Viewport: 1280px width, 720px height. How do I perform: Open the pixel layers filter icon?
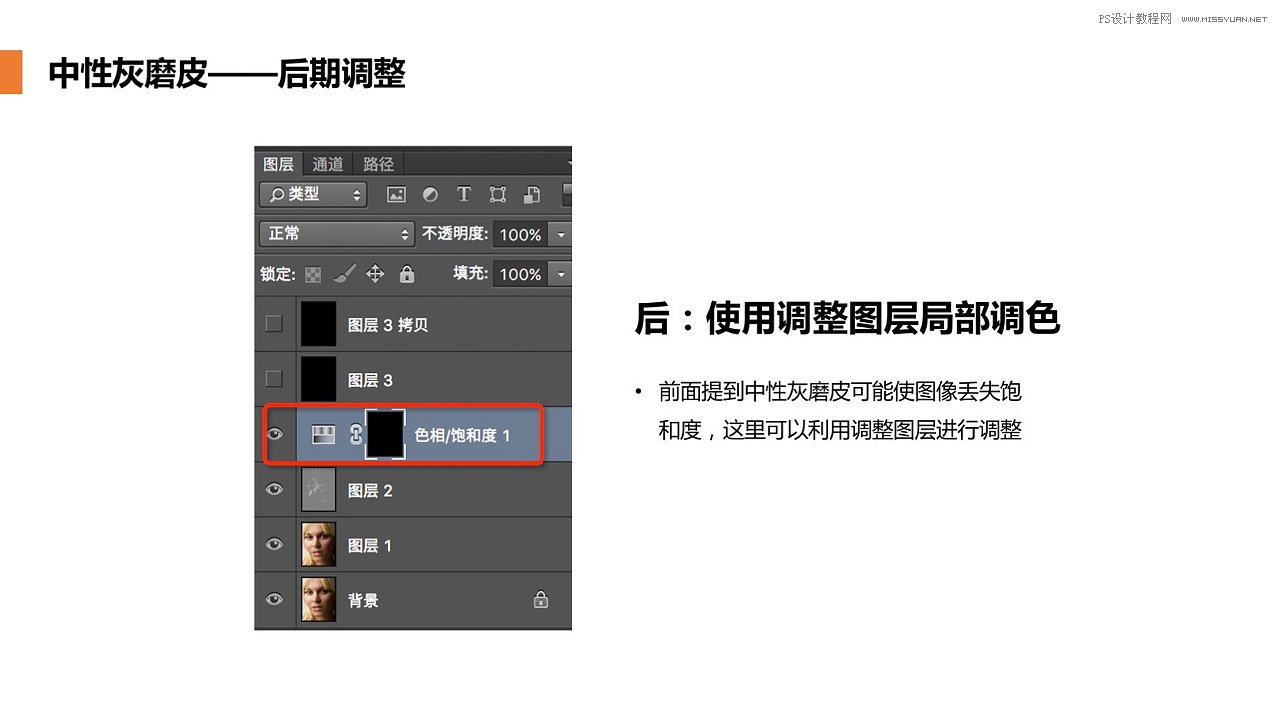click(398, 195)
